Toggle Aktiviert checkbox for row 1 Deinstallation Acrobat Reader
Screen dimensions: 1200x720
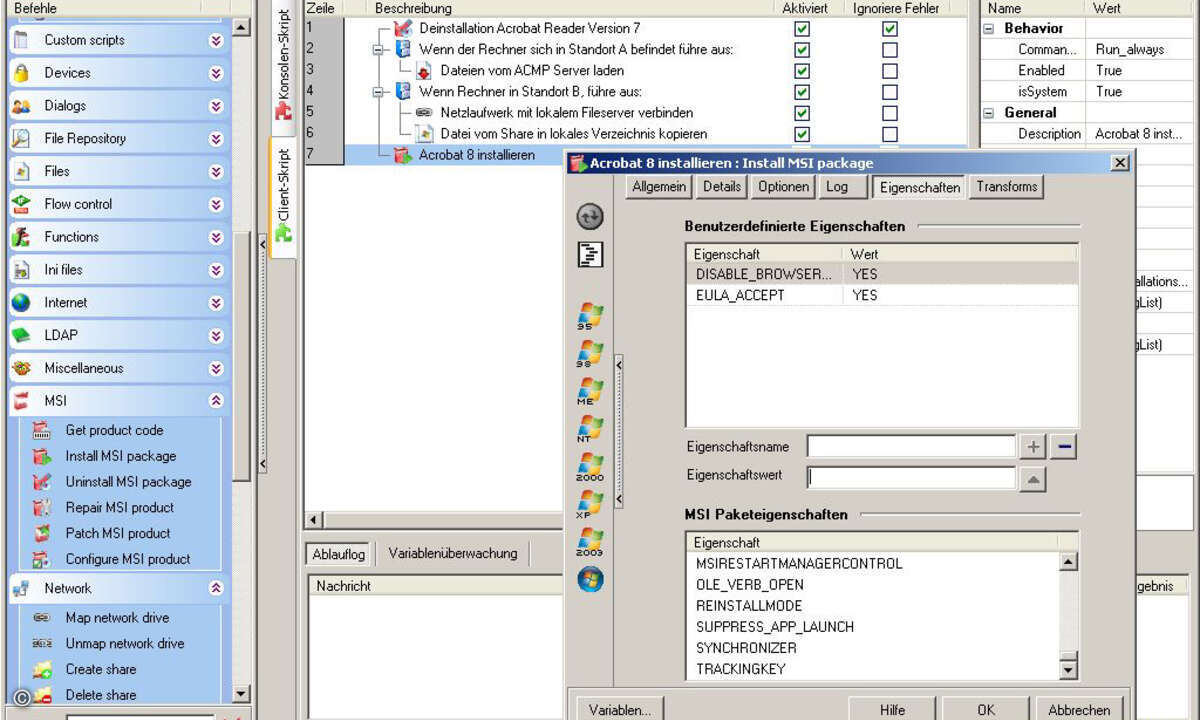tap(802, 29)
